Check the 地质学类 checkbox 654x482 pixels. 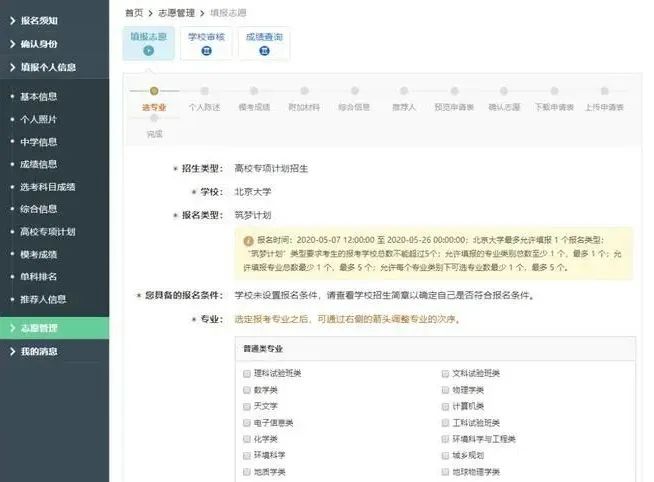(x=247, y=472)
